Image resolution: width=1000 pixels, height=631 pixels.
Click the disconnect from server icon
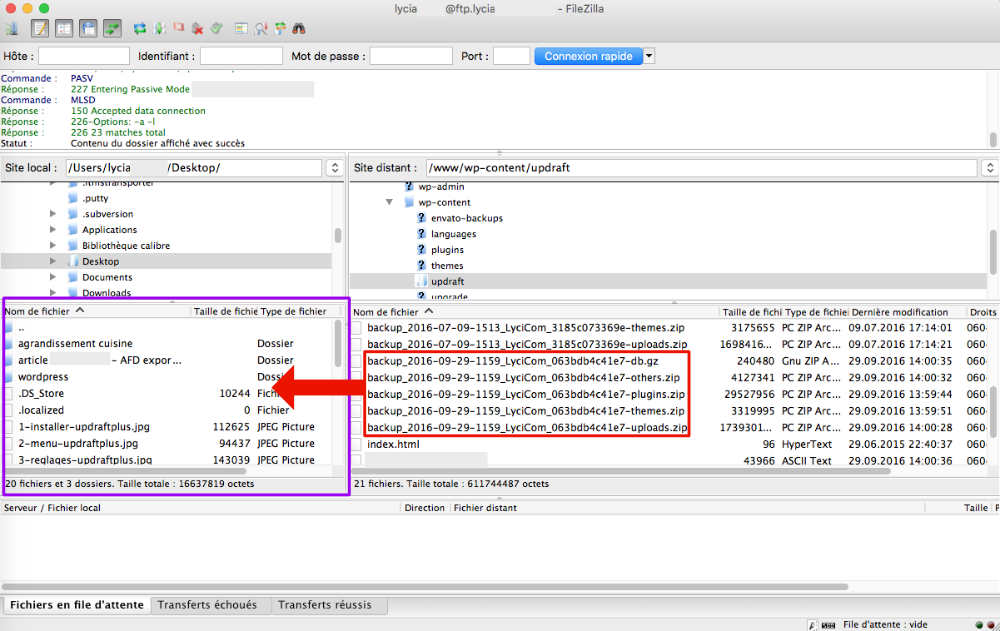click(x=197, y=28)
